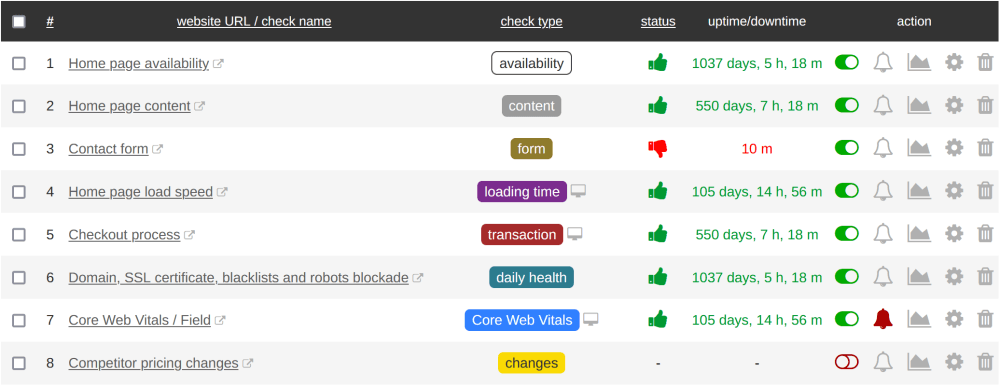Click monitor icon beside transaction badge
The width and height of the screenshot is (1000, 386).
tap(575, 234)
